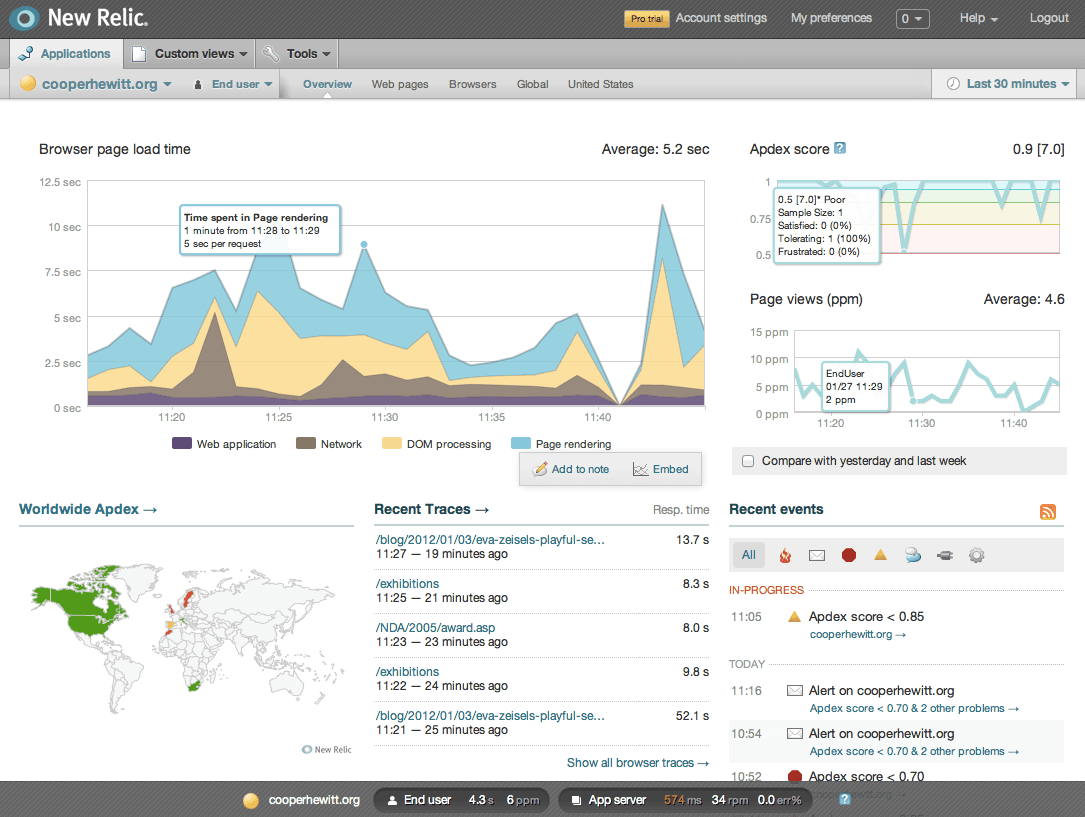Open the 11:25 /exhibitions trace
The height and width of the screenshot is (817, 1085).
coord(408,584)
